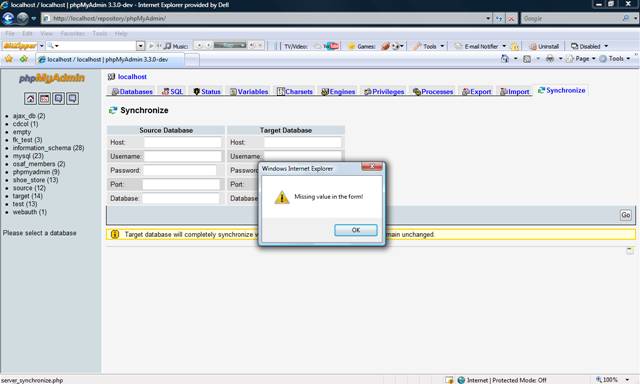
Task: Dismiss the alert with OK button
Action: pyautogui.click(x=356, y=230)
